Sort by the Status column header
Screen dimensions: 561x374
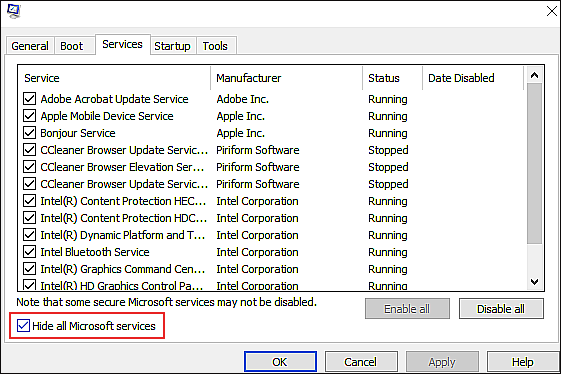[x=392, y=78]
